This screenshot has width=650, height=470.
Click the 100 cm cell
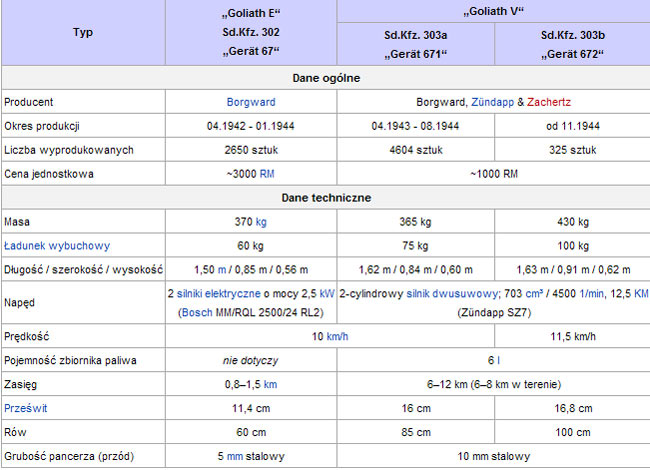tap(572, 432)
